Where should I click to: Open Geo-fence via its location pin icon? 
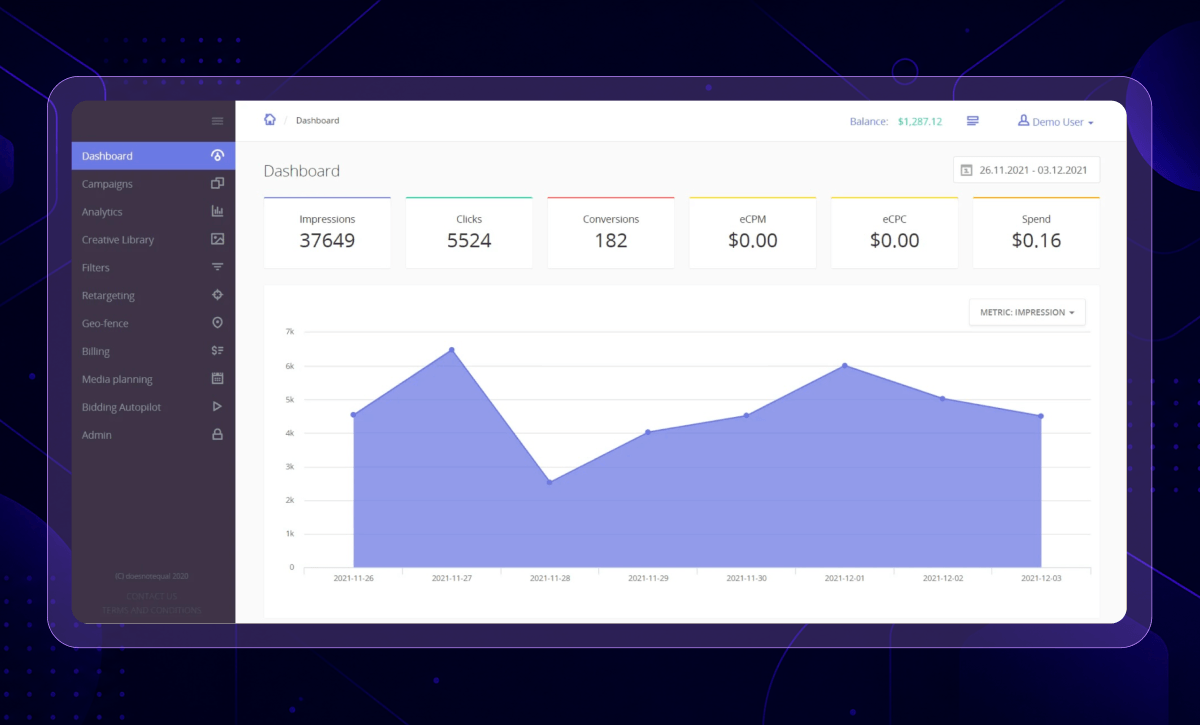(x=217, y=323)
